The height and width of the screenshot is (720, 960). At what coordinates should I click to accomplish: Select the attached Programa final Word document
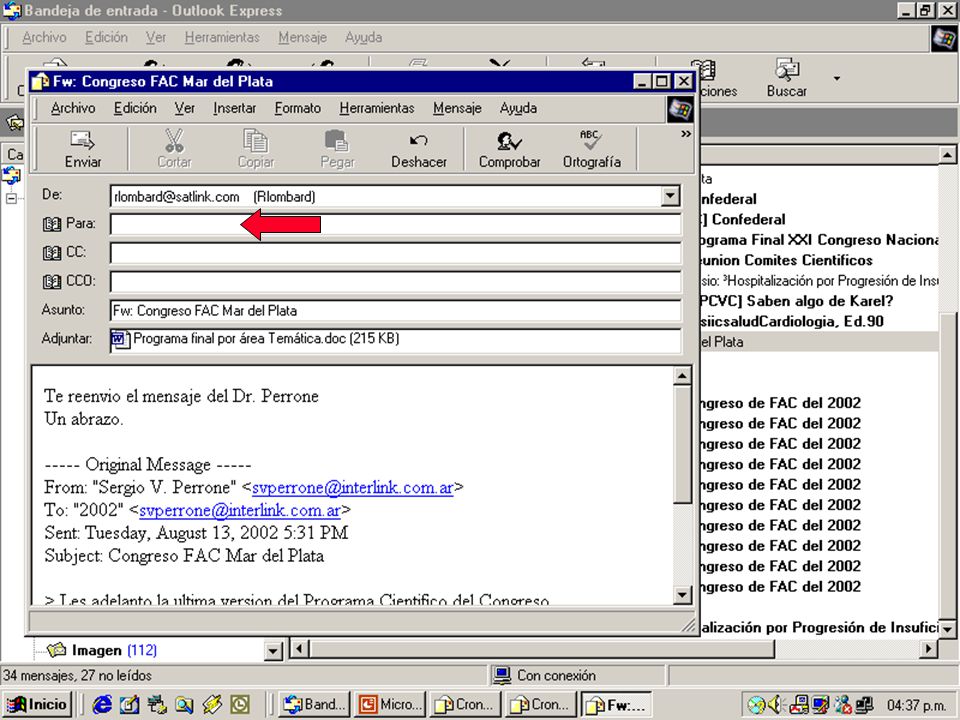point(255,339)
